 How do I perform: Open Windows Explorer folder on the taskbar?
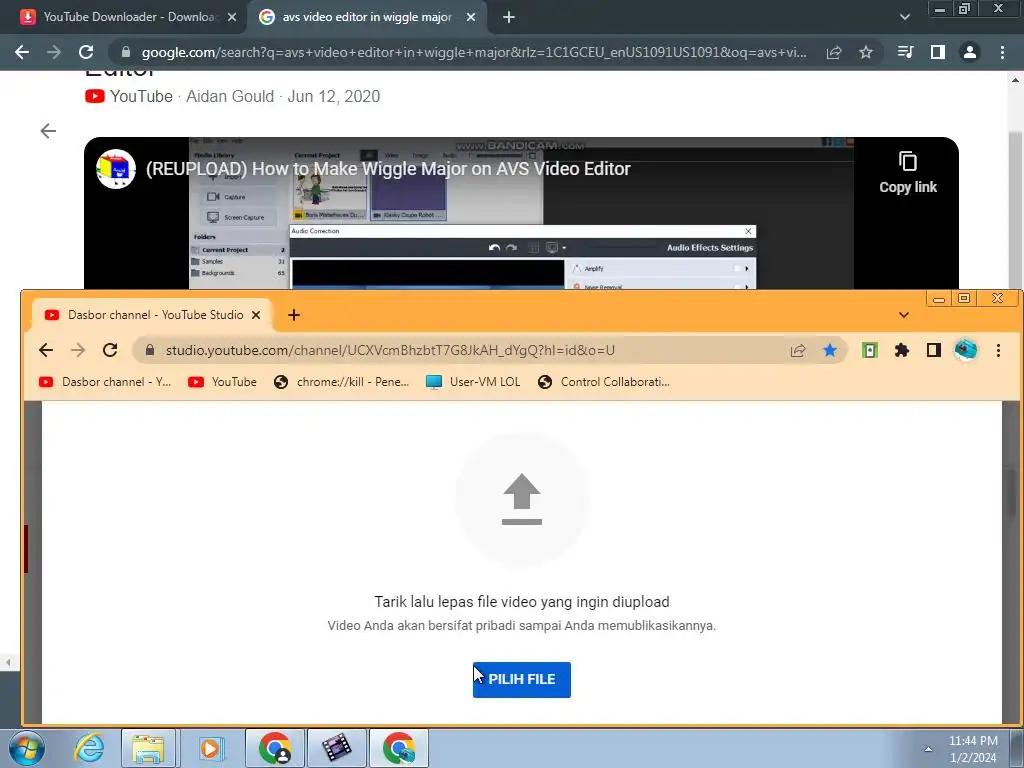tap(148, 748)
